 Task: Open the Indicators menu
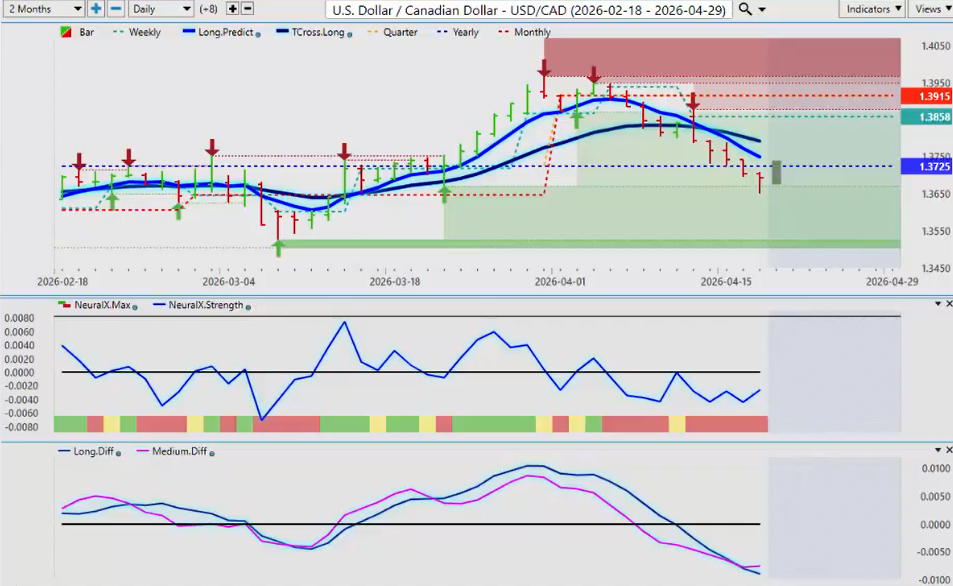(872, 9)
